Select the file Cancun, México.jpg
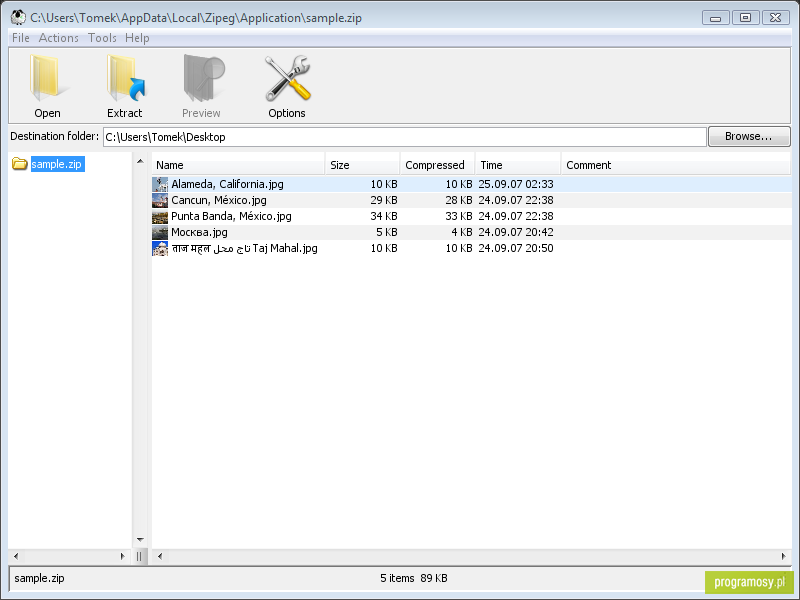The image size is (800, 600). pyautogui.click(x=219, y=200)
